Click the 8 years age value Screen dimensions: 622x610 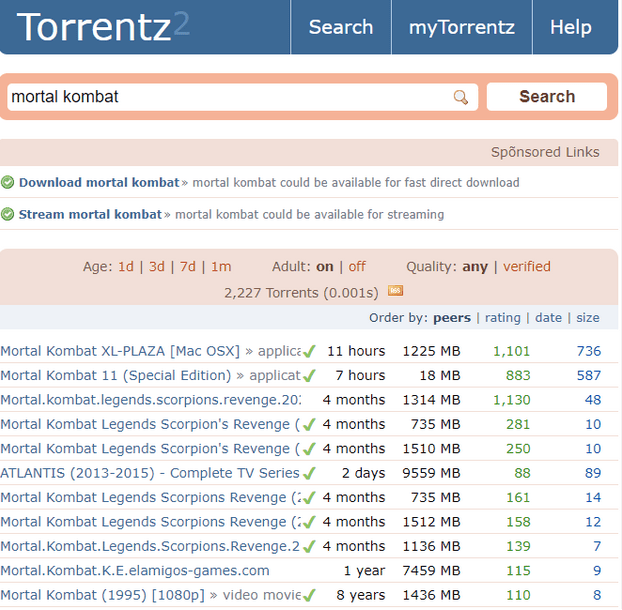coord(361,595)
